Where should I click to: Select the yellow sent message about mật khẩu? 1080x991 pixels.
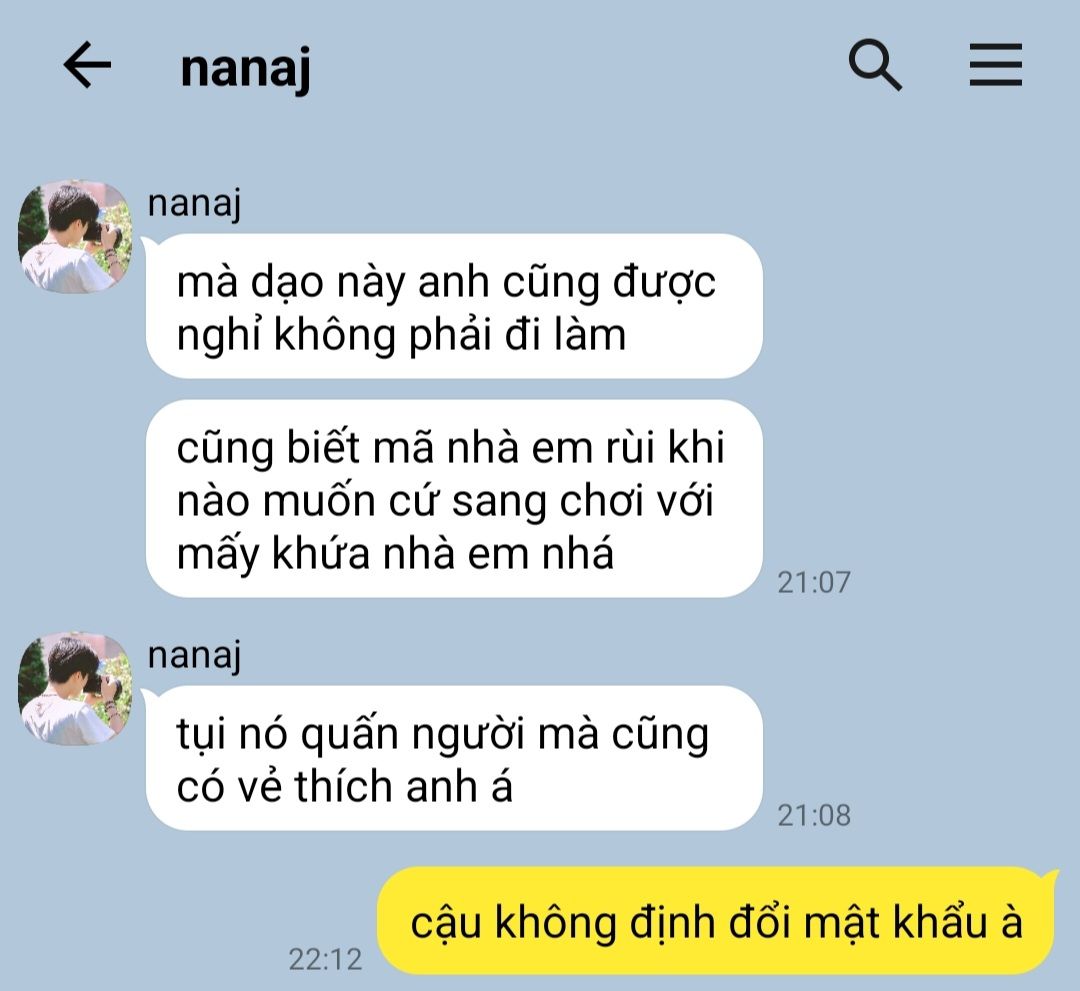click(716, 921)
